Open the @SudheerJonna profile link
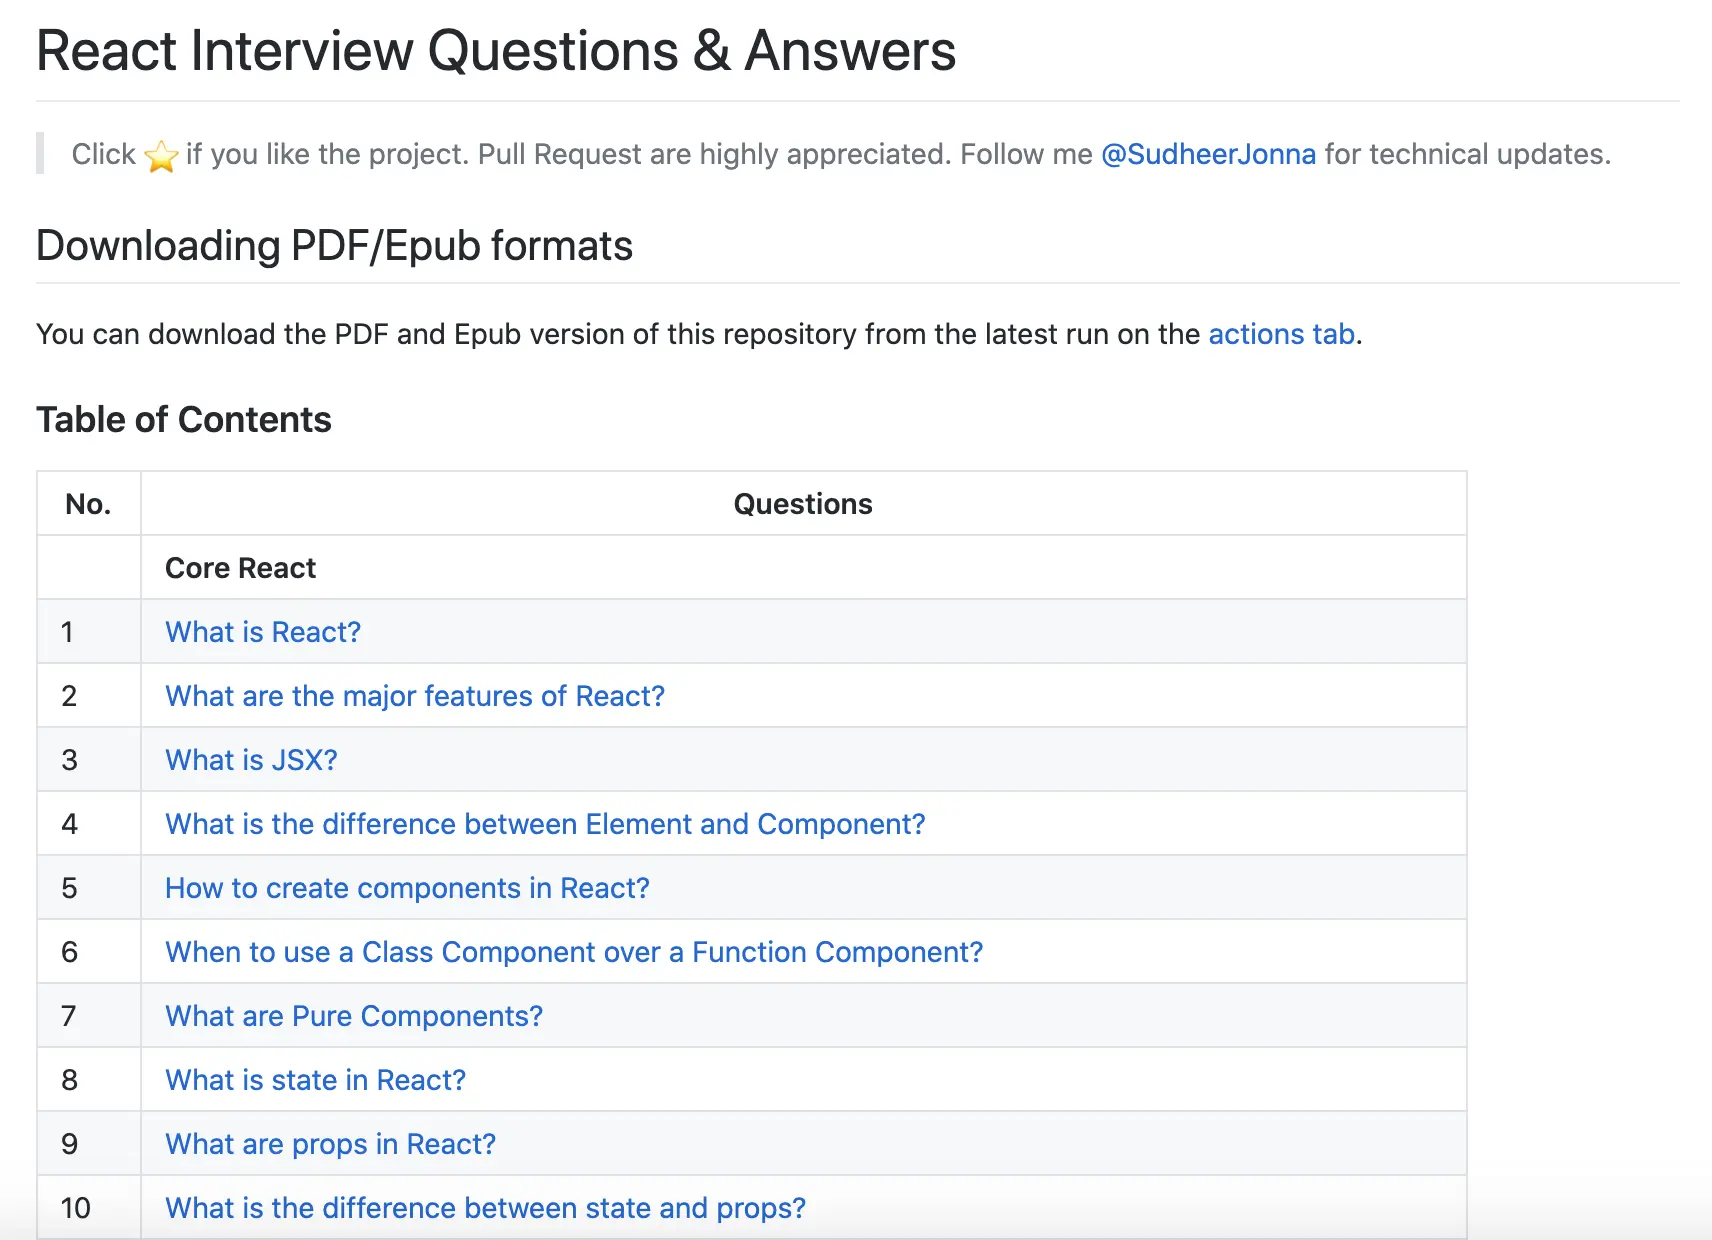The height and width of the screenshot is (1240, 1712). (x=1208, y=154)
